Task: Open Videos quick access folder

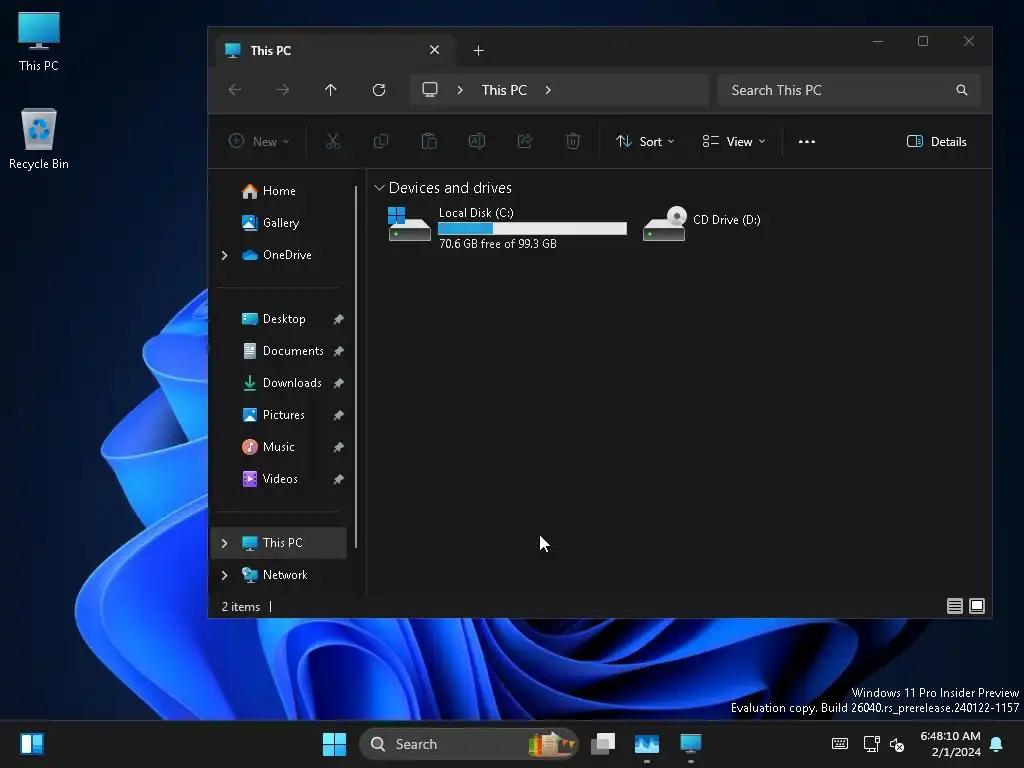Action: click(270, 479)
